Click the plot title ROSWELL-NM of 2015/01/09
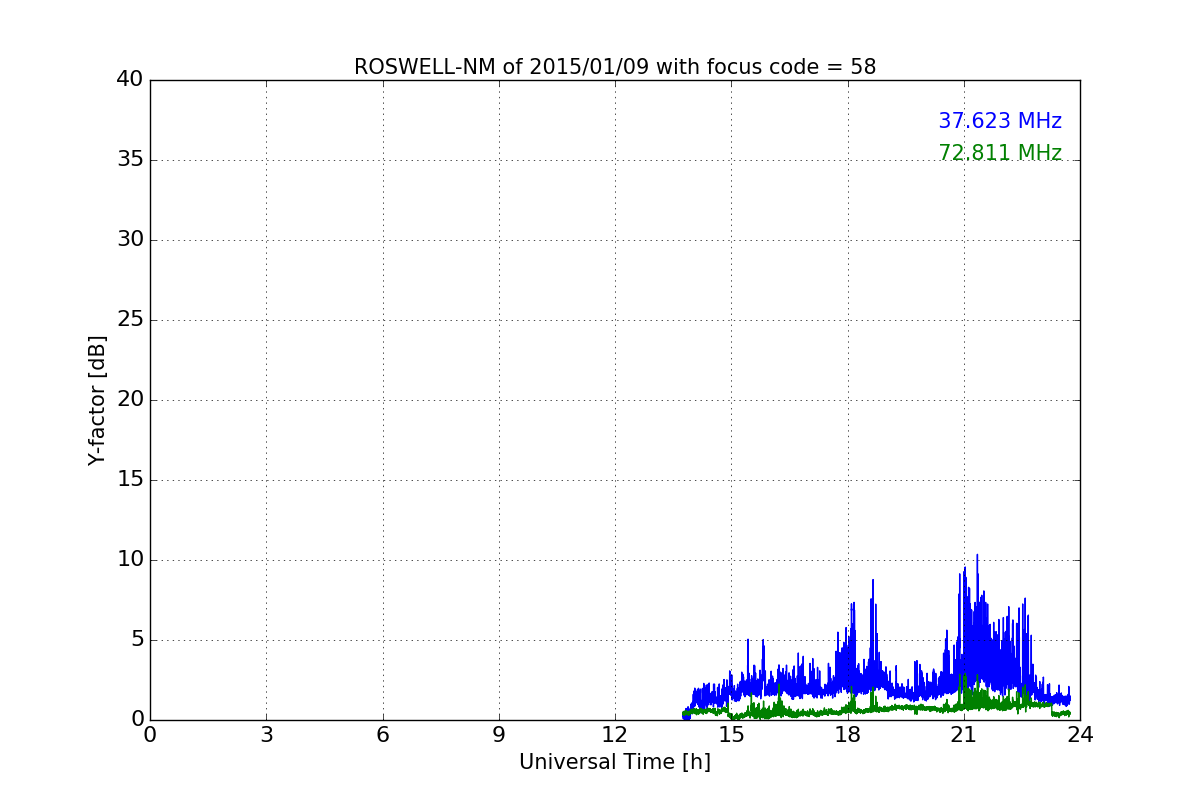Screen dimensions: 1200x800 [x=614, y=67]
